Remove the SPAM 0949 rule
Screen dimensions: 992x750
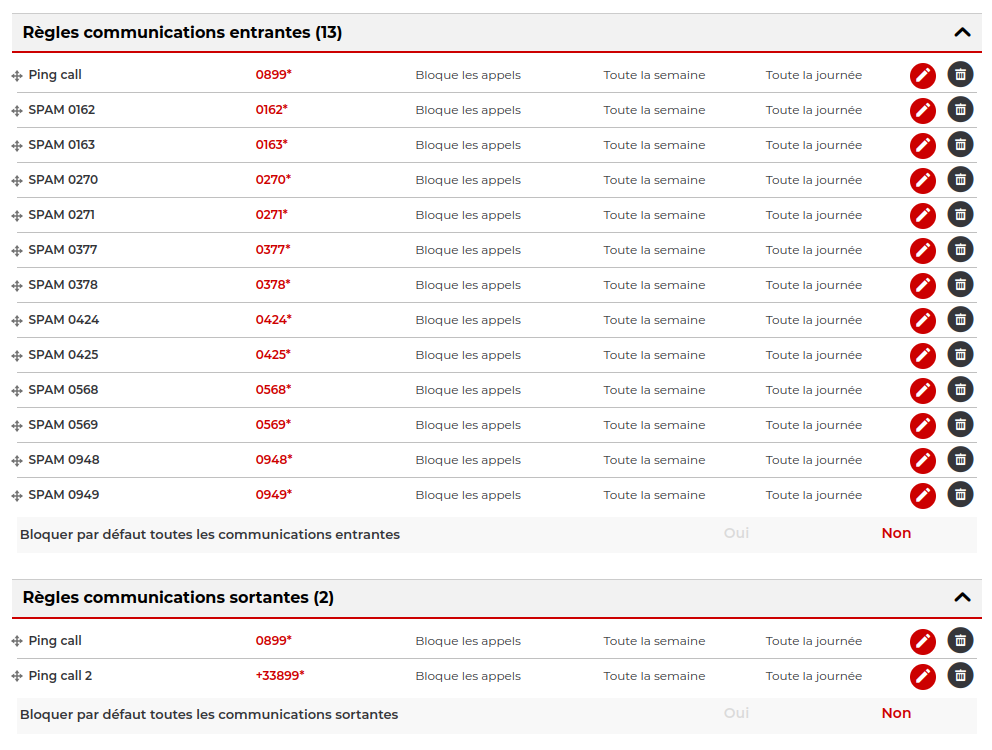coord(960,495)
